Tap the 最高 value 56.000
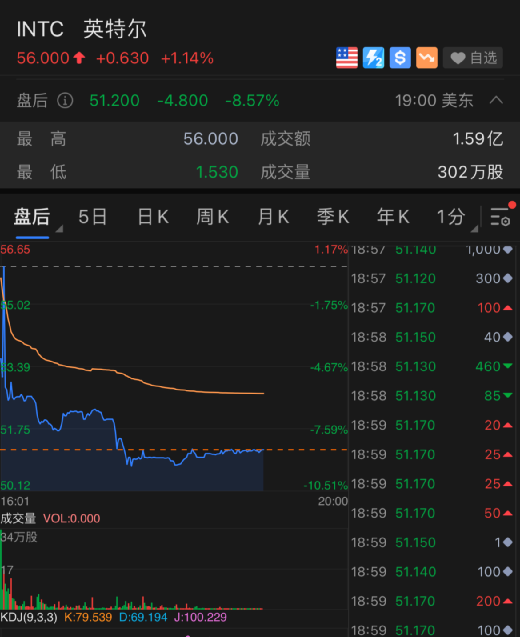Viewport: 520px width, 637px height. click(x=210, y=139)
